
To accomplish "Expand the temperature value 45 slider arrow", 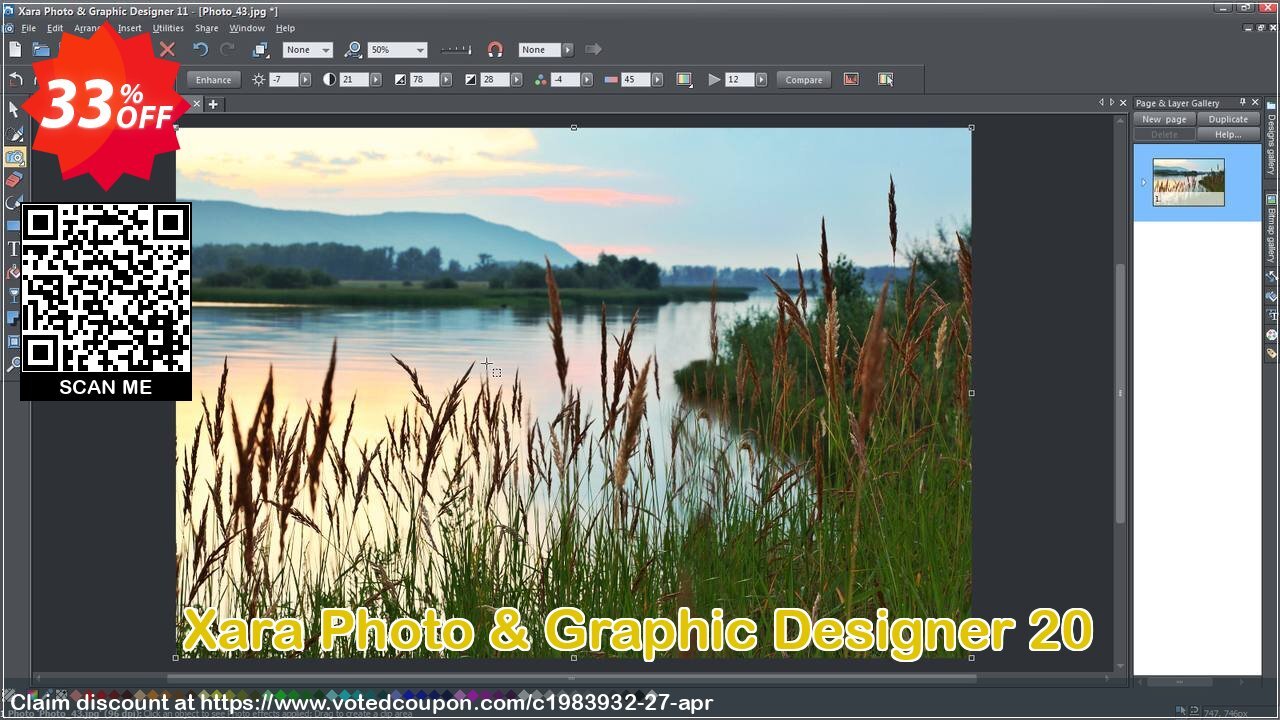I will point(657,79).
